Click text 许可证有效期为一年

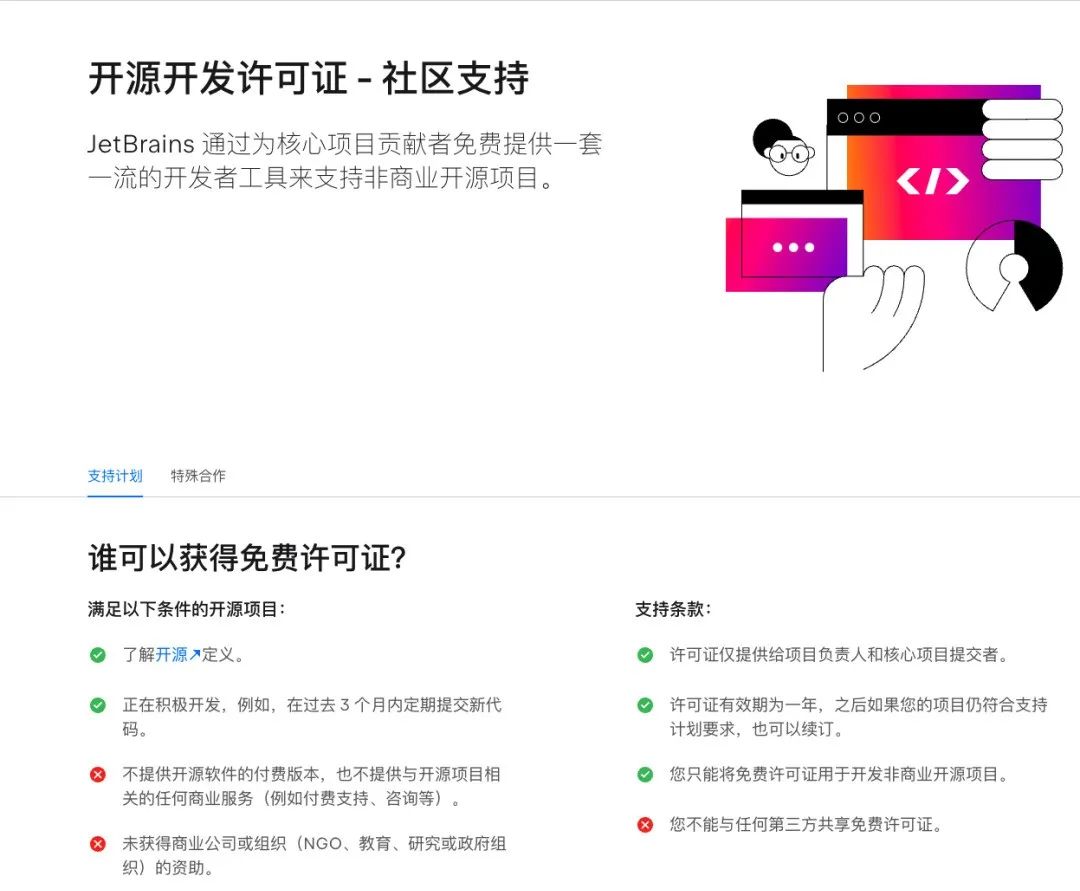tap(858, 717)
